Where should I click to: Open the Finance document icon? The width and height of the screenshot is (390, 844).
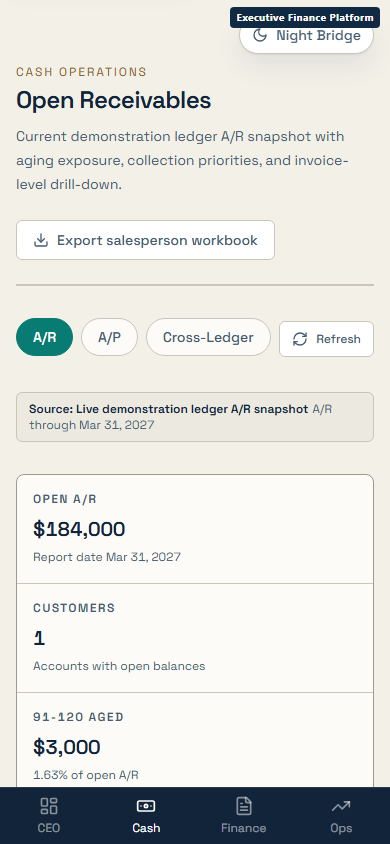tap(244, 806)
